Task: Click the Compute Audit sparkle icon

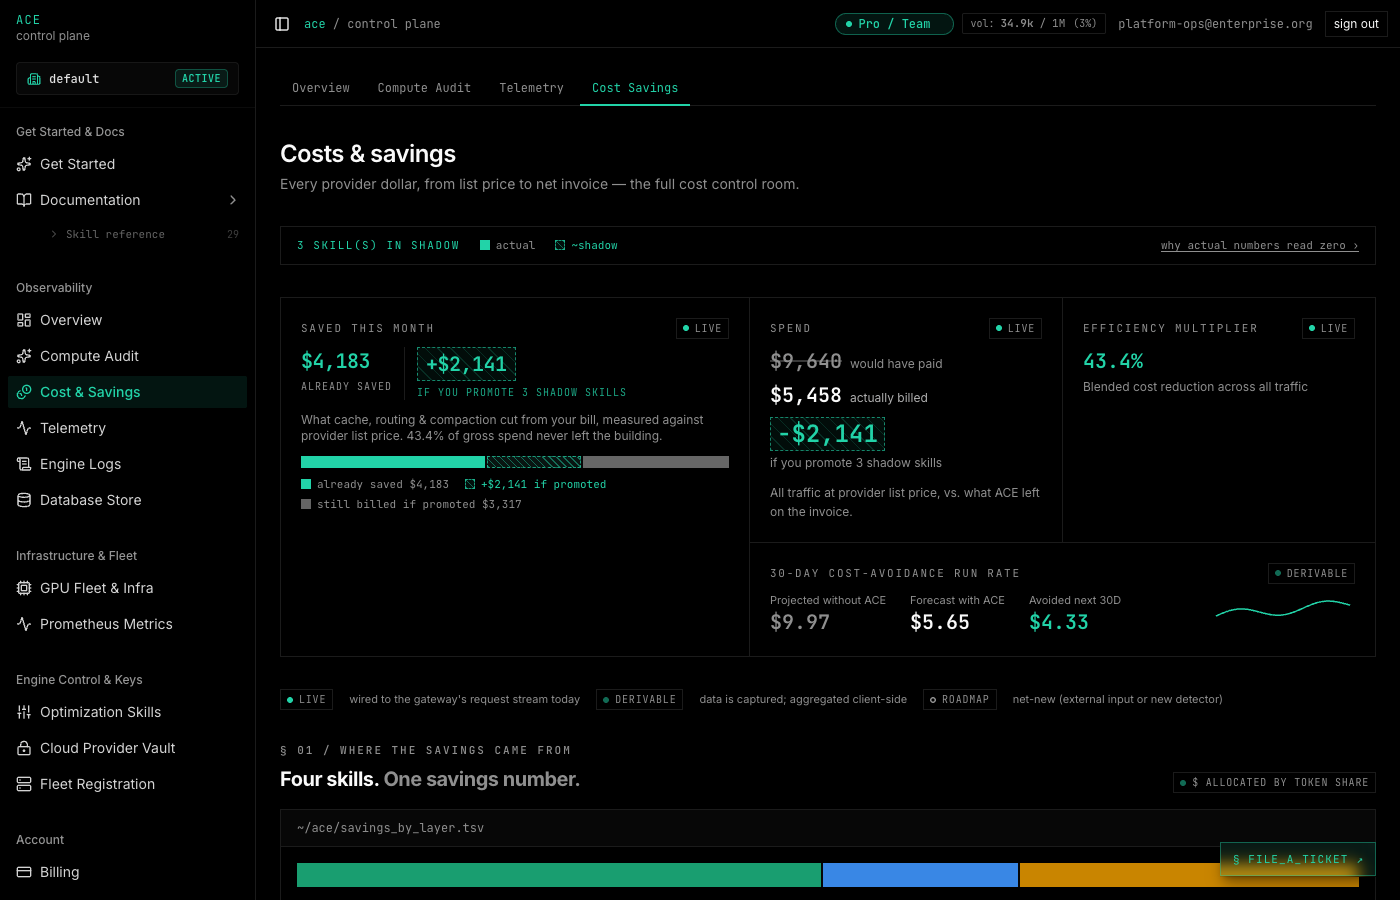Action: 24,356
